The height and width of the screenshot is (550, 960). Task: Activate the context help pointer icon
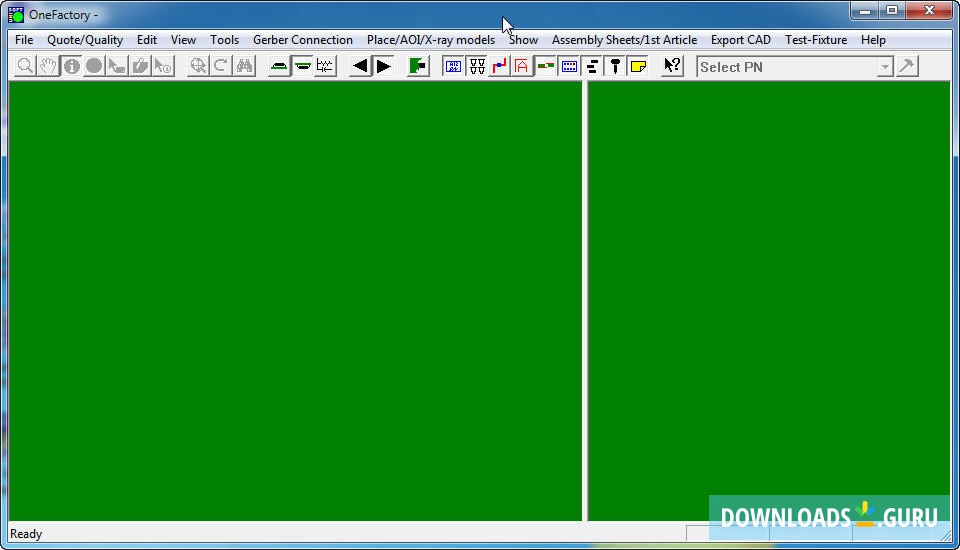672,66
